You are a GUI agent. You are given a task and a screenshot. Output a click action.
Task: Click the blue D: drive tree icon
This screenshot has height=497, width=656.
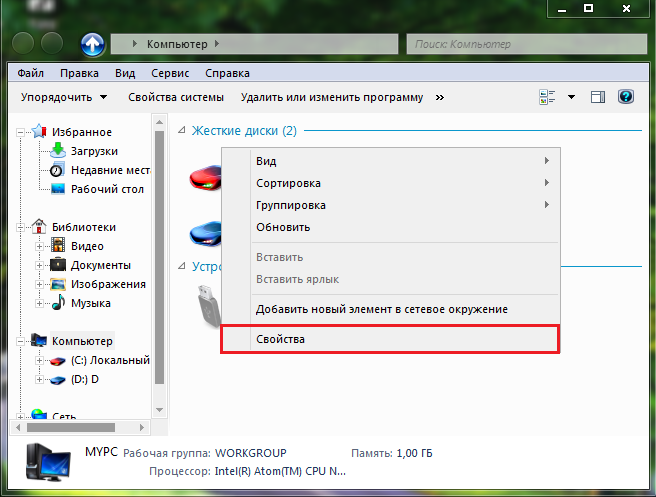(58, 380)
